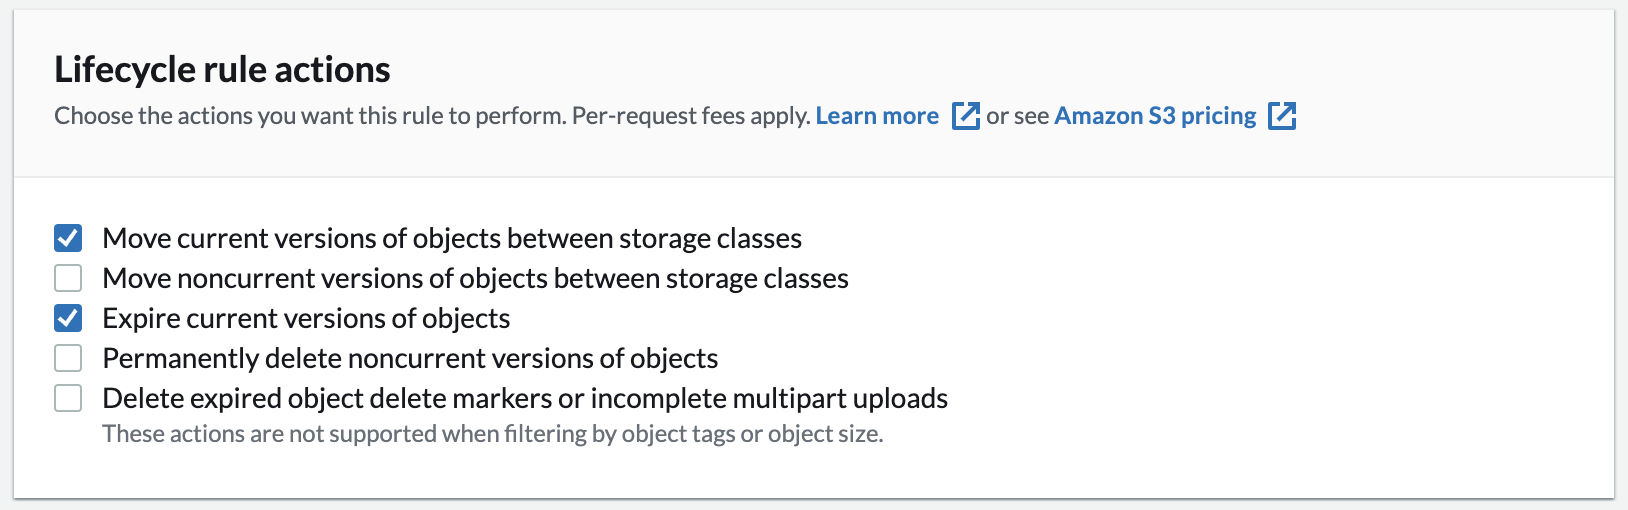Open the Learn more link
Viewport: 1628px width, 510px height.
point(877,116)
